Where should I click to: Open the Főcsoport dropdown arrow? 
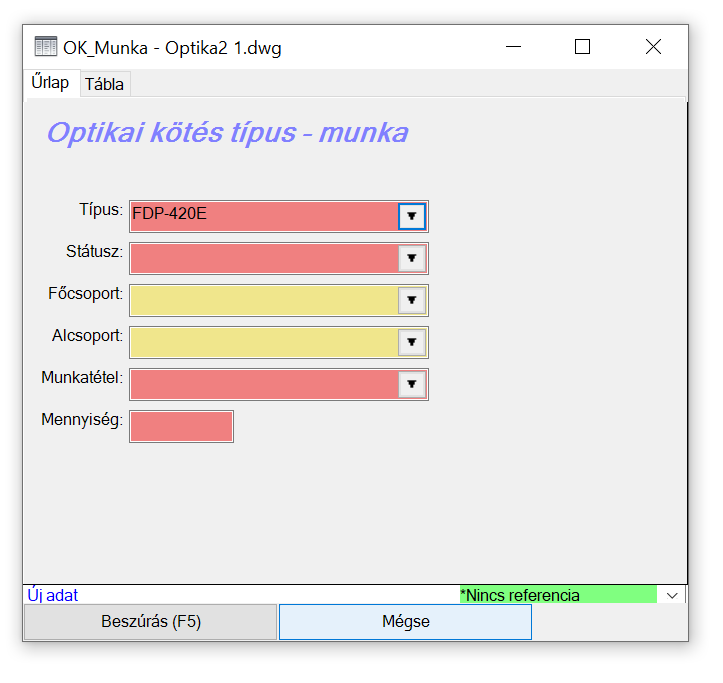pos(412,300)
